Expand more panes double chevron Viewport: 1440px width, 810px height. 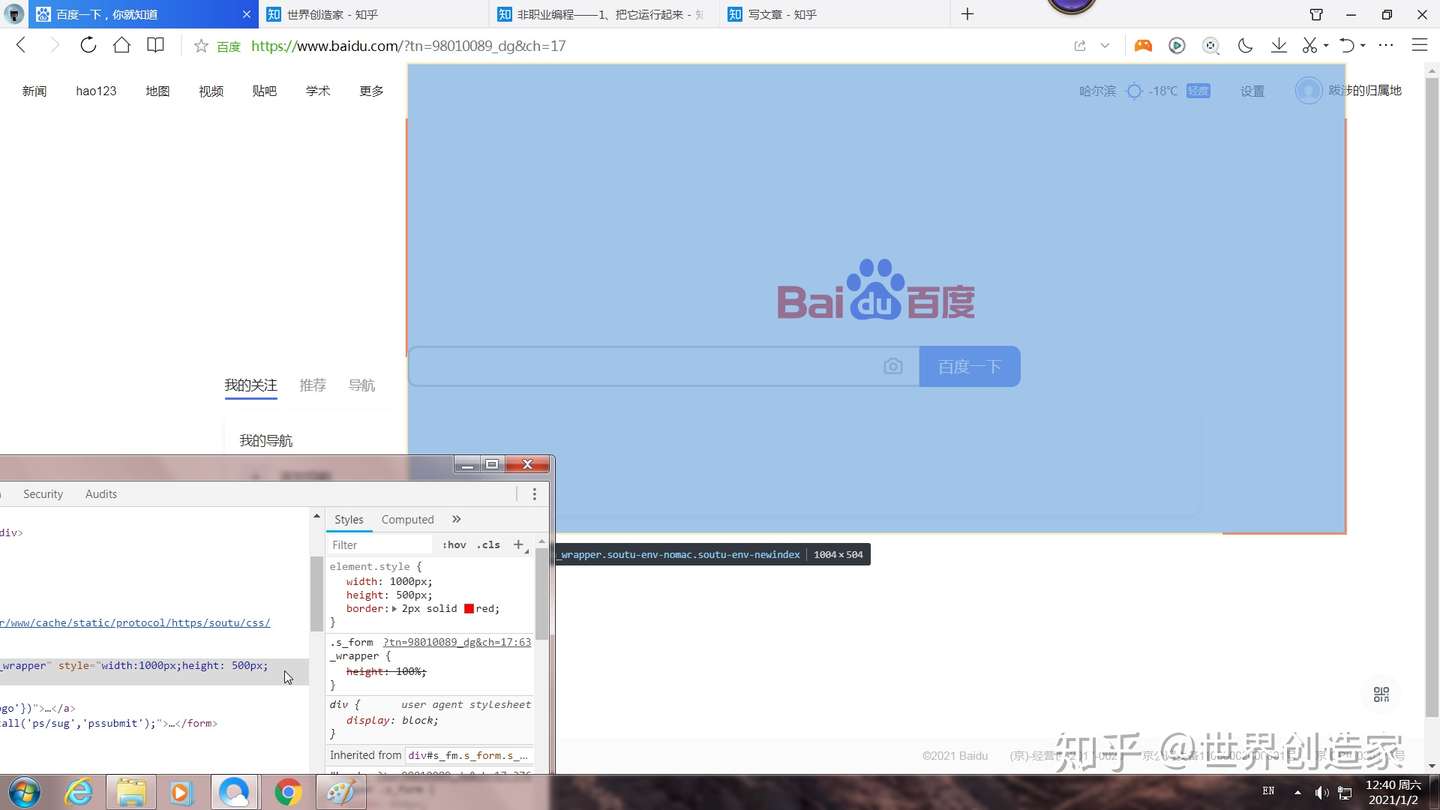[x=457, y=519]
